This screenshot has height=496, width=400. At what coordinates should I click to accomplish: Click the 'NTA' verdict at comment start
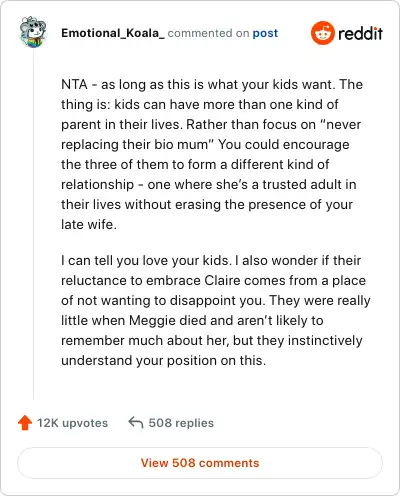pyautogui.click(x=74, y=84)
